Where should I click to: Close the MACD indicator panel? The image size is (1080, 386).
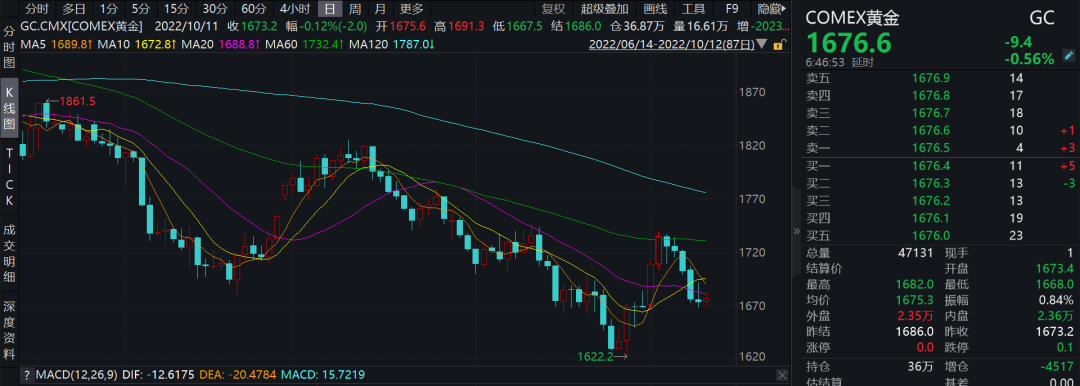pyautogui.click(x=782, y=376)
